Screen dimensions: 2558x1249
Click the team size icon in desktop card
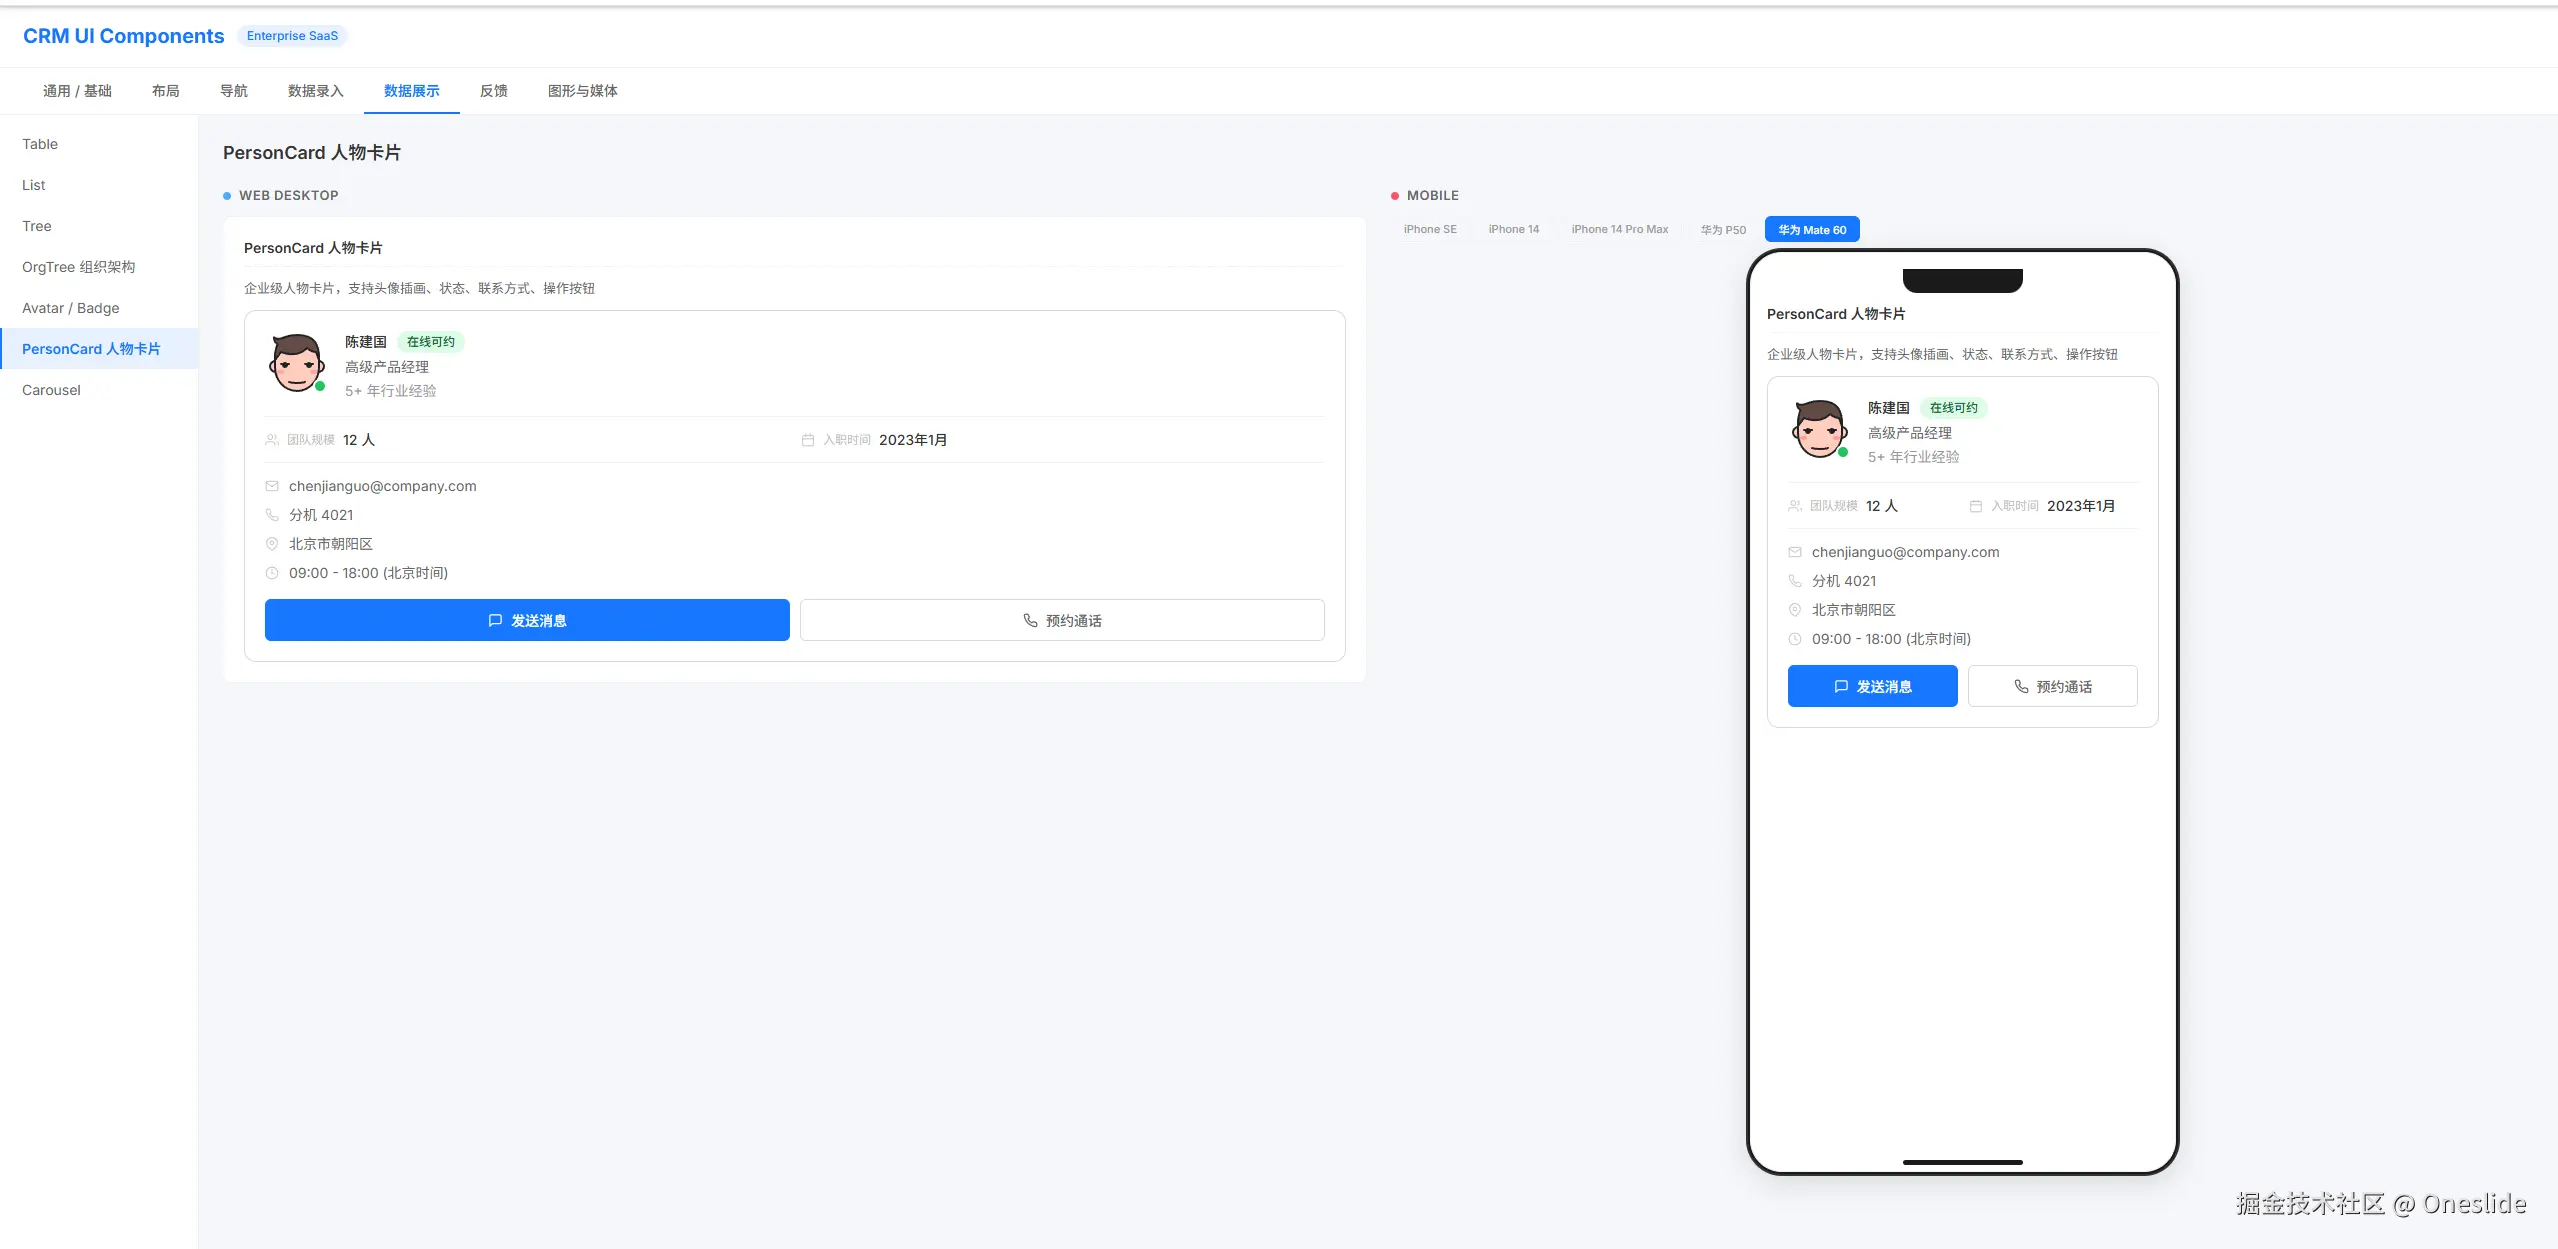pyautogui.click(x=272, y=440)
